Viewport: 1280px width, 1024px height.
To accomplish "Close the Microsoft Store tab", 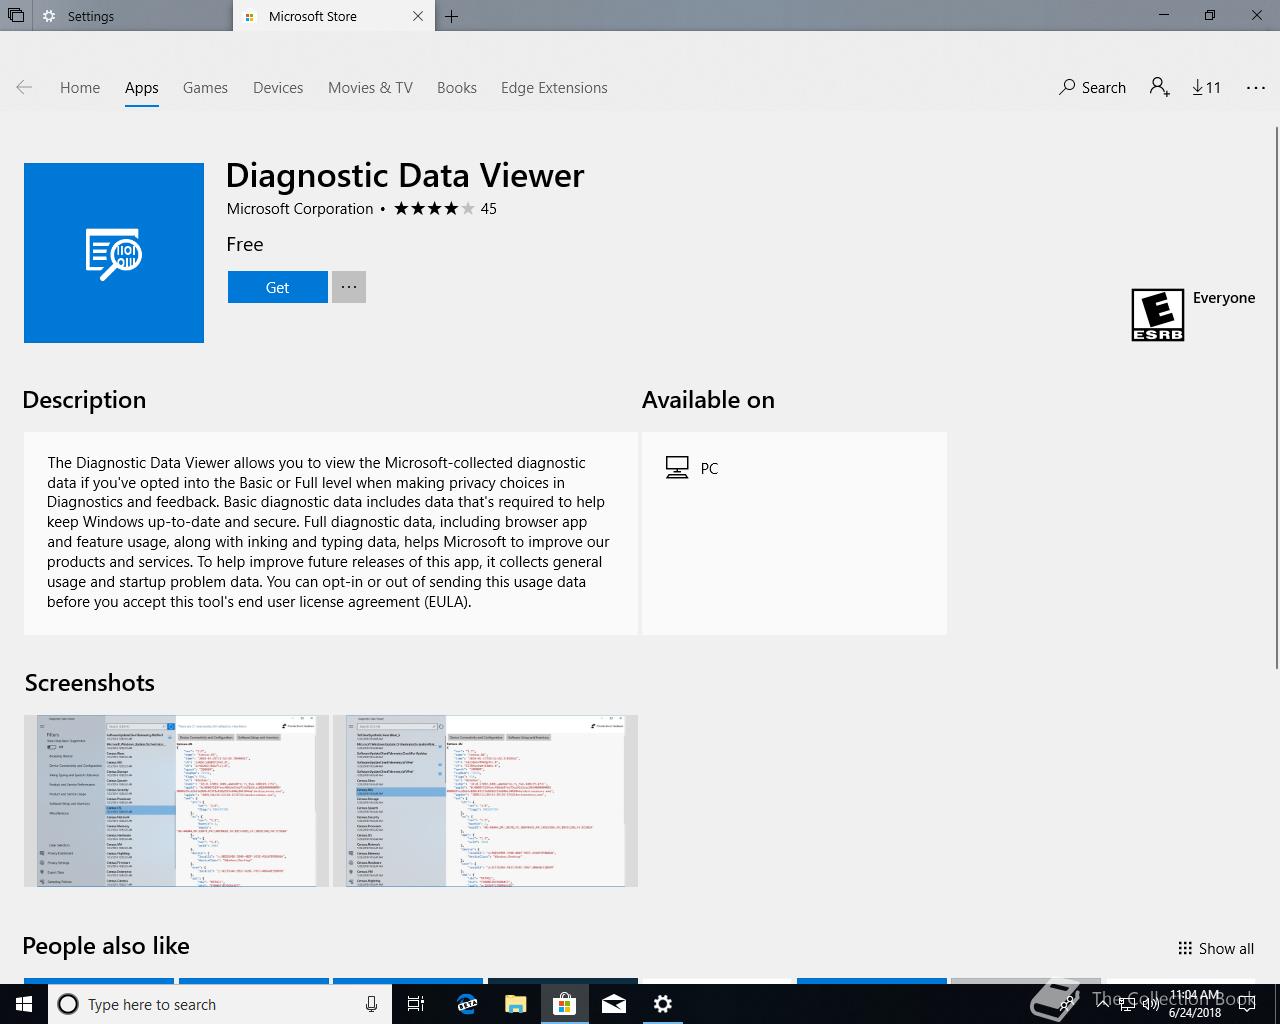I will click(418, 16).
